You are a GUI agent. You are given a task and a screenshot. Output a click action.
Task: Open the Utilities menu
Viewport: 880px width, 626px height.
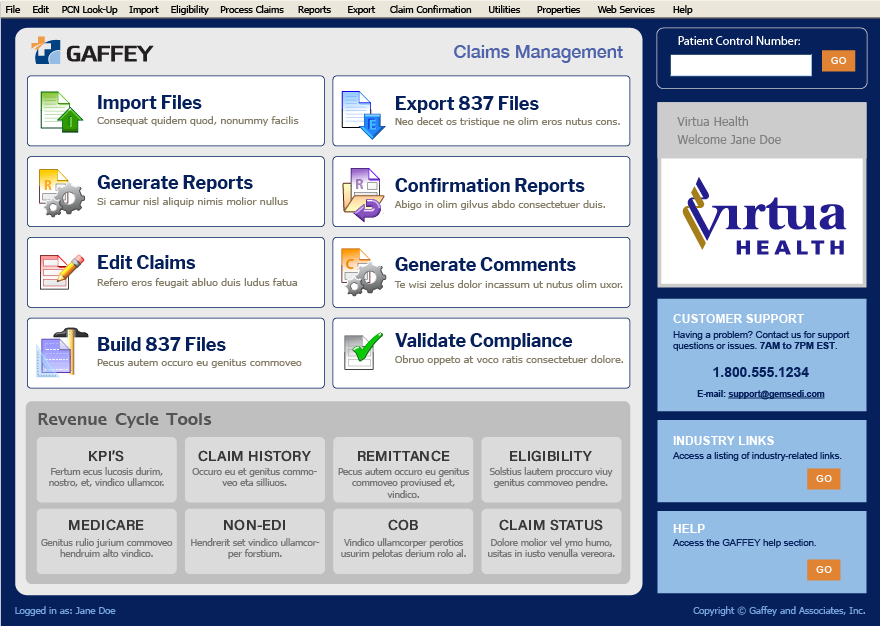click(x=504, y=10)
